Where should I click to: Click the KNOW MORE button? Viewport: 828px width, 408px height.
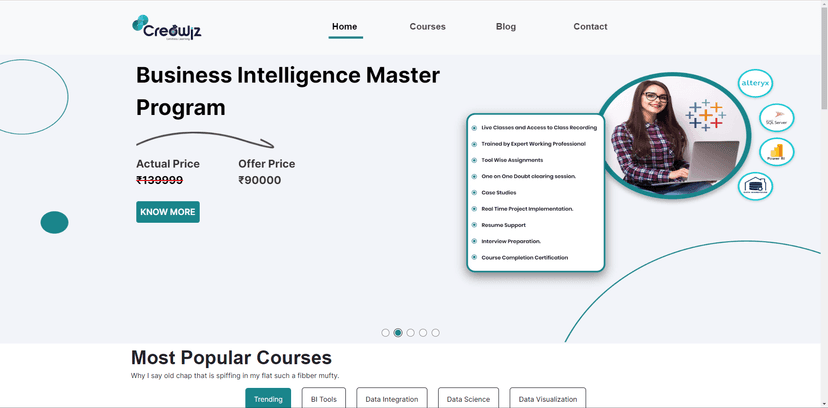coord(168,212)
